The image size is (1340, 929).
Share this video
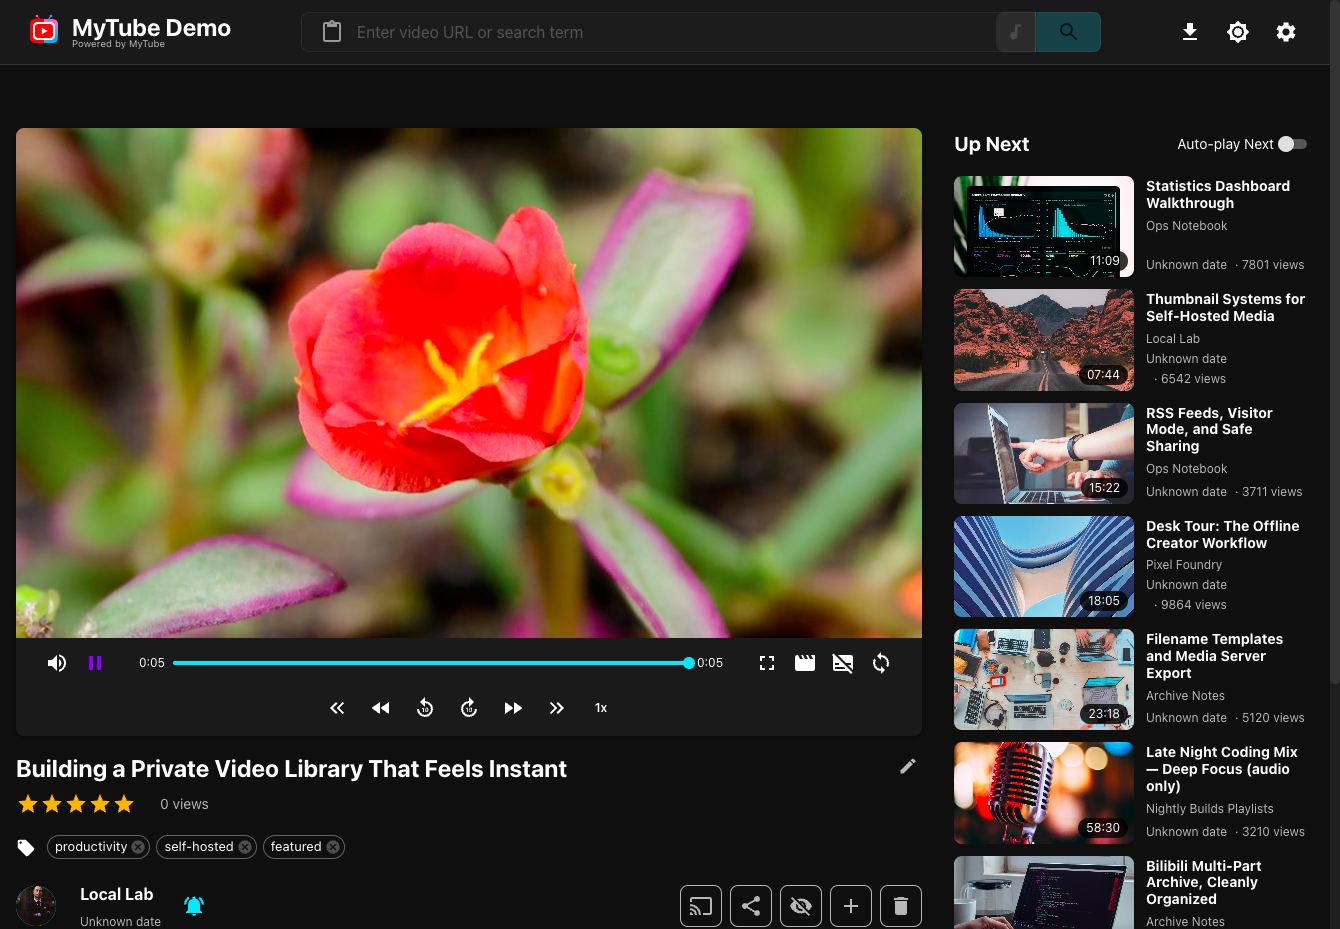pyautogui.click(x=751, y=906)
